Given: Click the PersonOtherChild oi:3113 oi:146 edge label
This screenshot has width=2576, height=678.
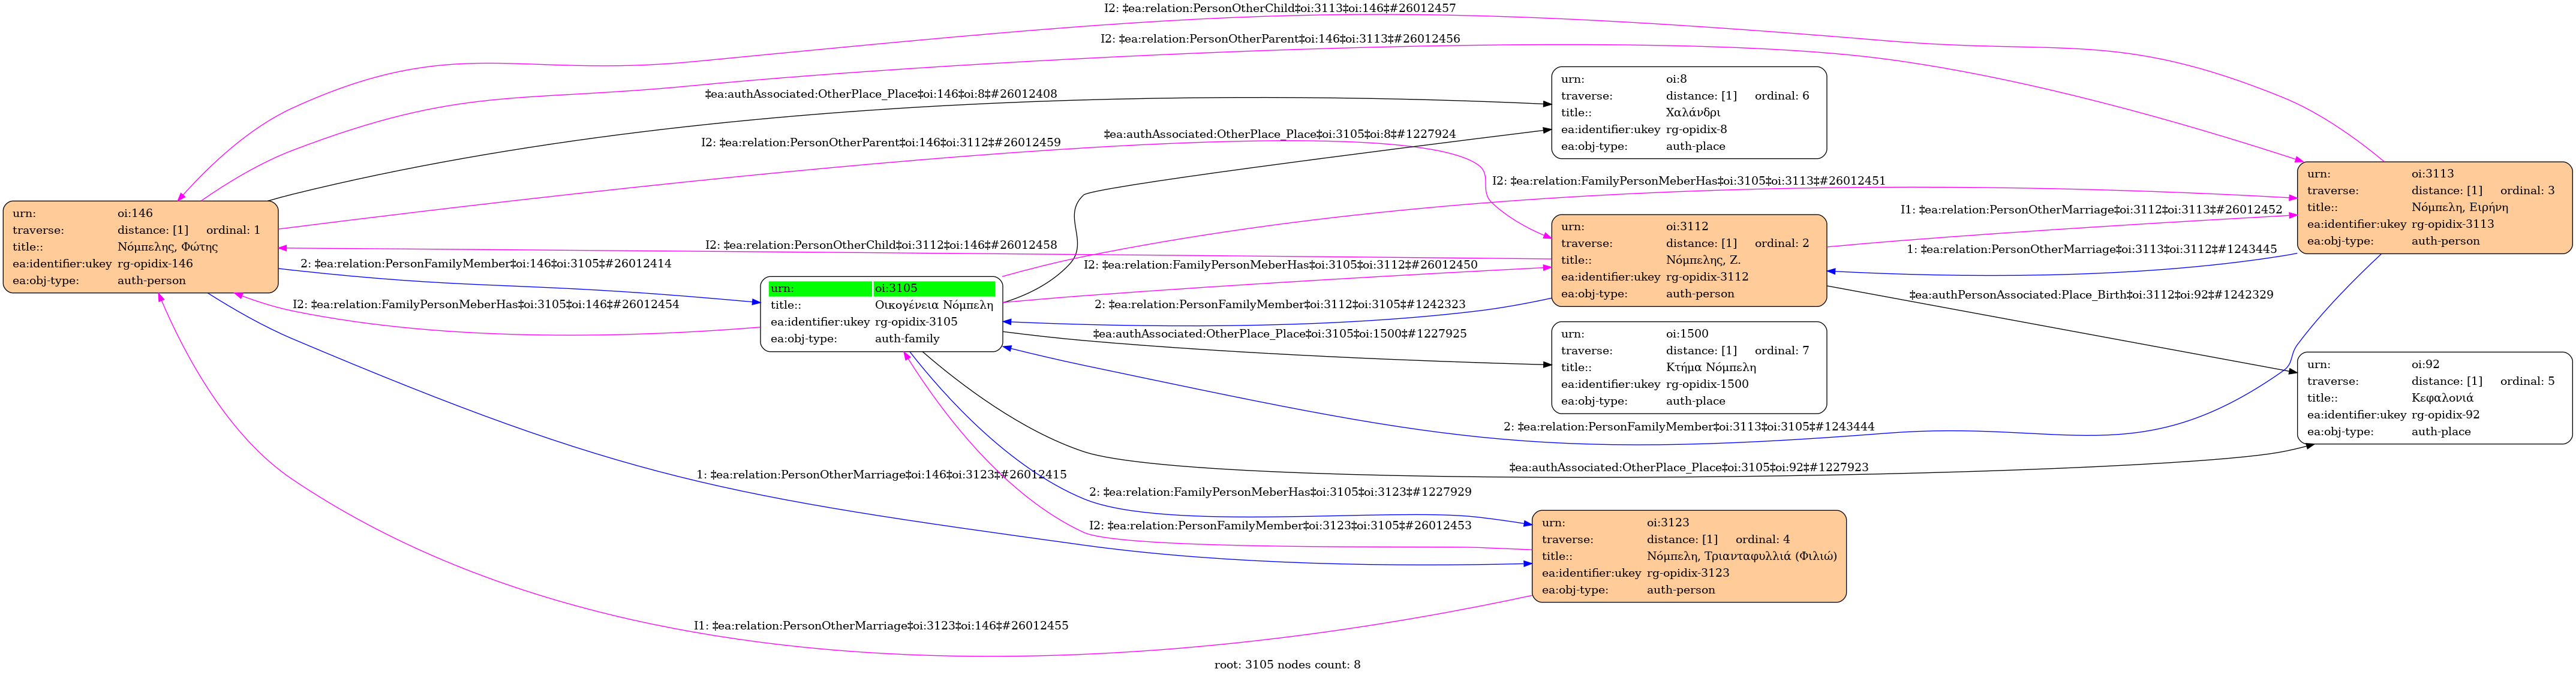Looking at the screenshot, I should [x=1279, y=8].
